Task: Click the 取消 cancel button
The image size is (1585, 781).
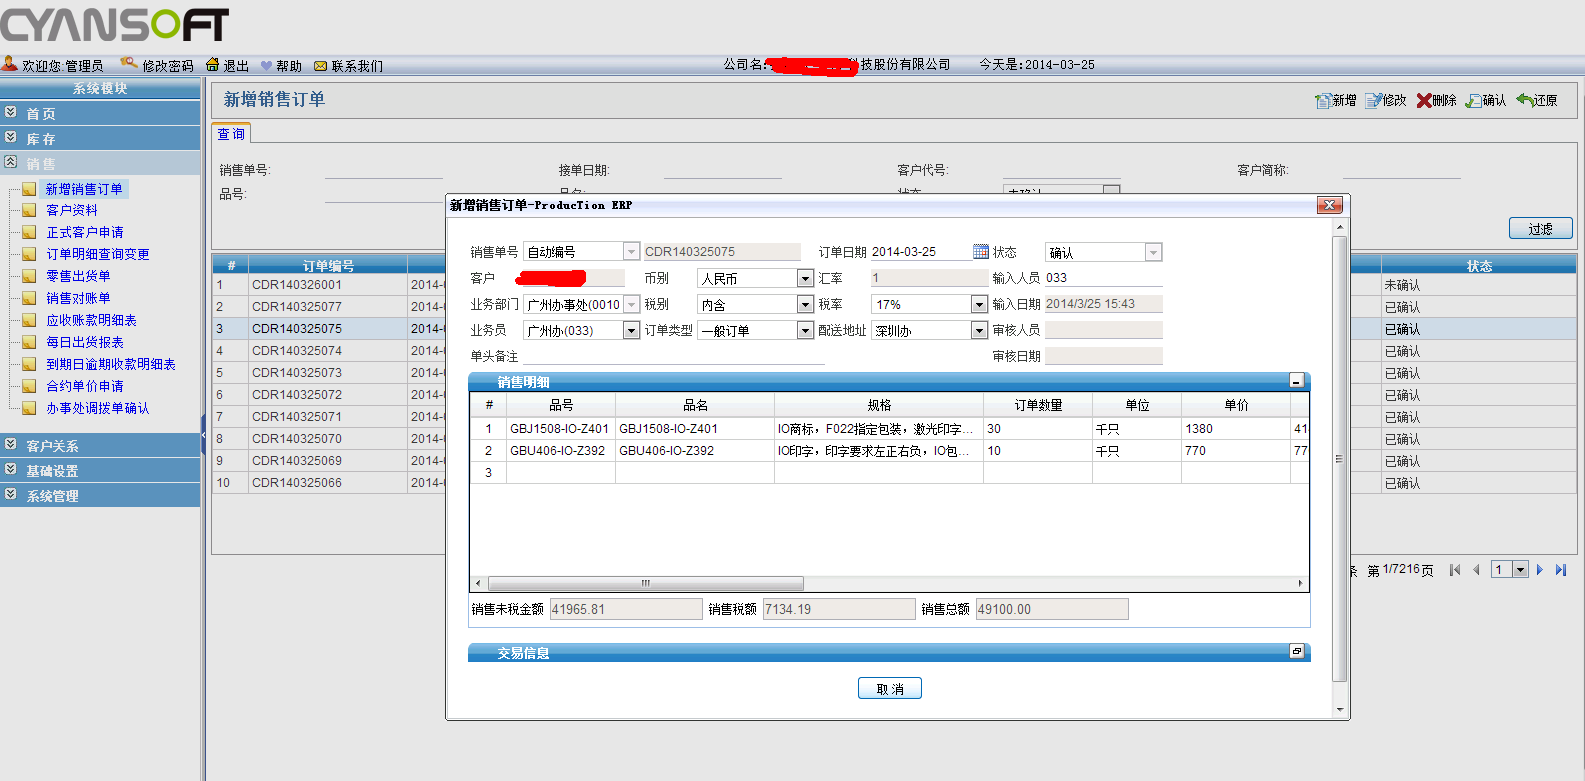Action: click(x=889, y=689)
